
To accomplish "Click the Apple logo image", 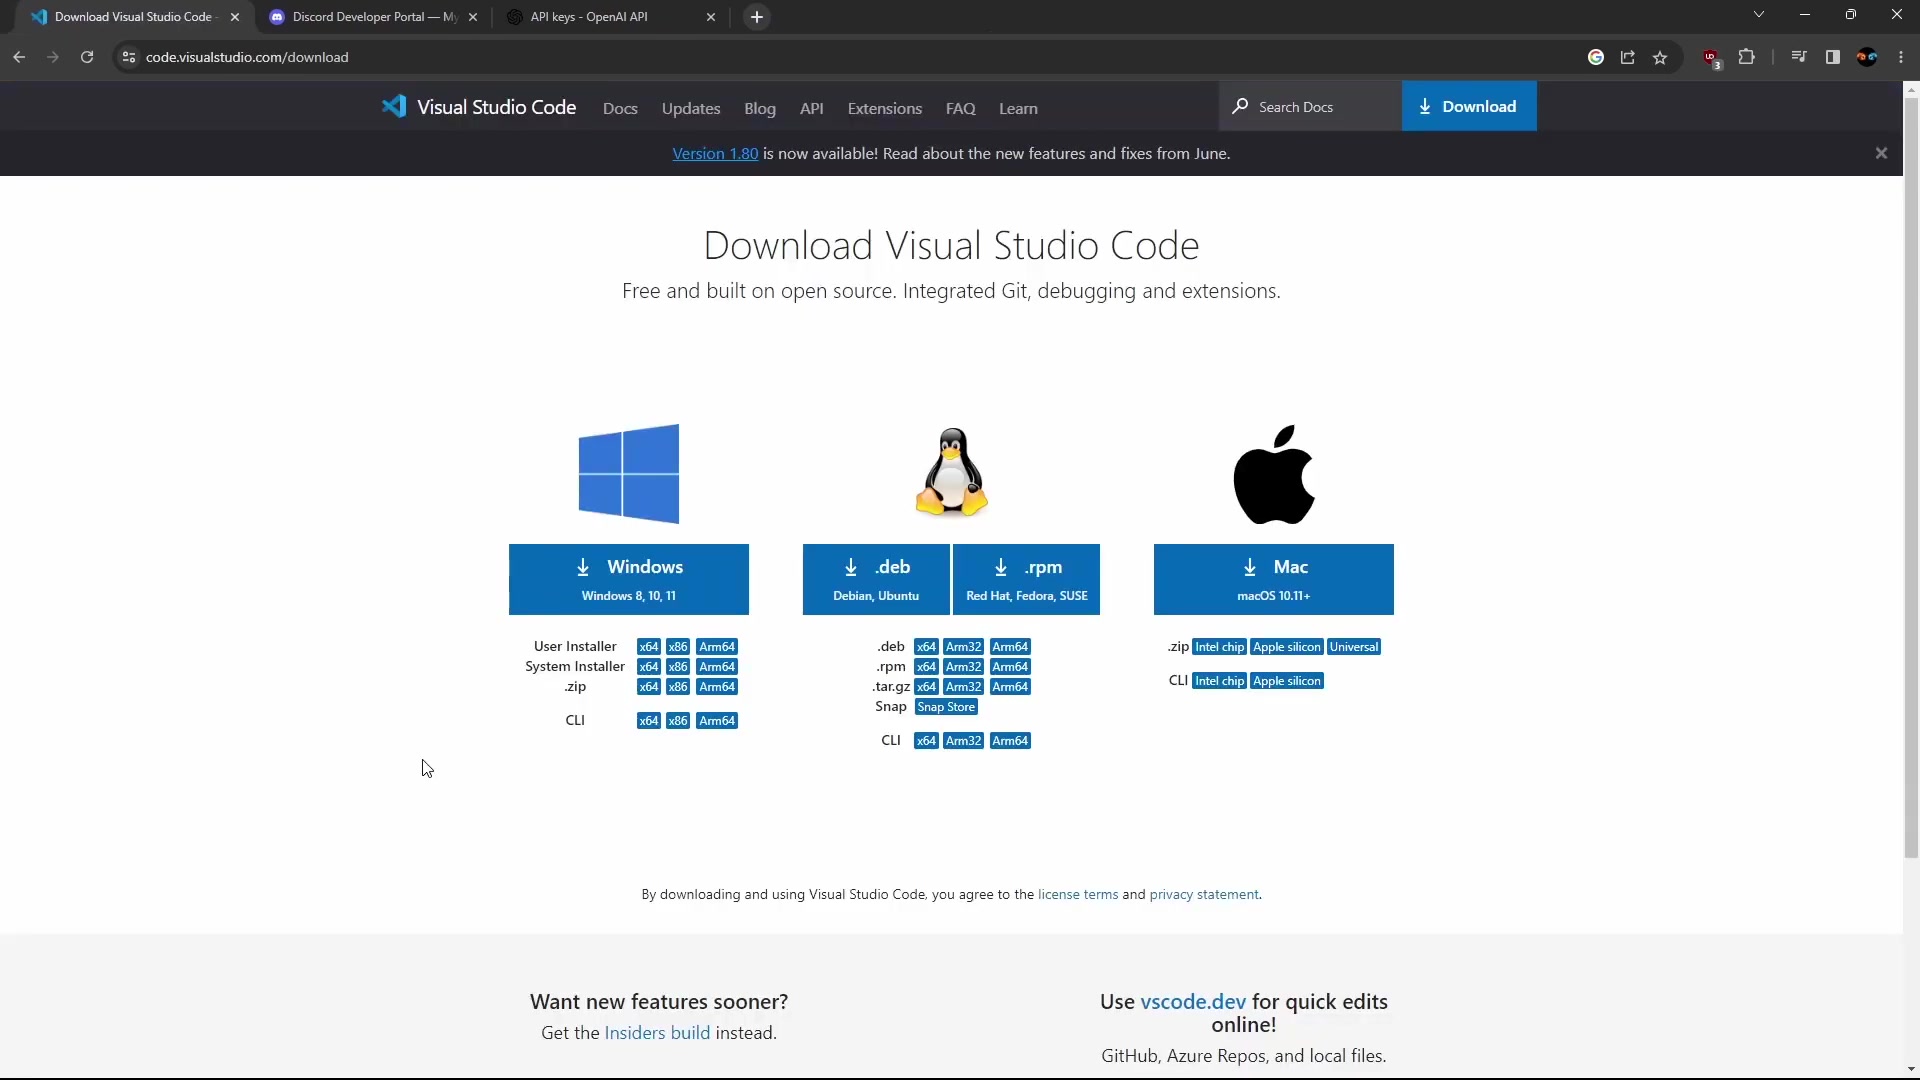I will pyautogui.click(x=1274, y=474).
